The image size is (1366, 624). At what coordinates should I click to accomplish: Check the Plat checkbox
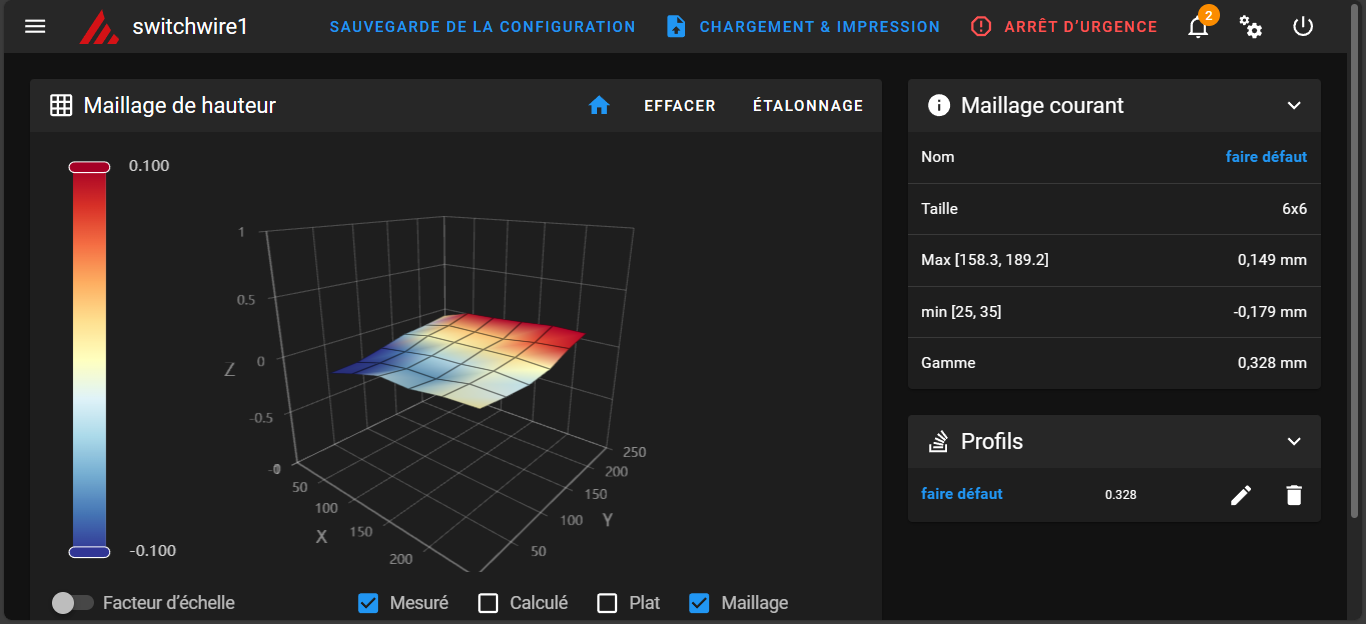point(607,603)
